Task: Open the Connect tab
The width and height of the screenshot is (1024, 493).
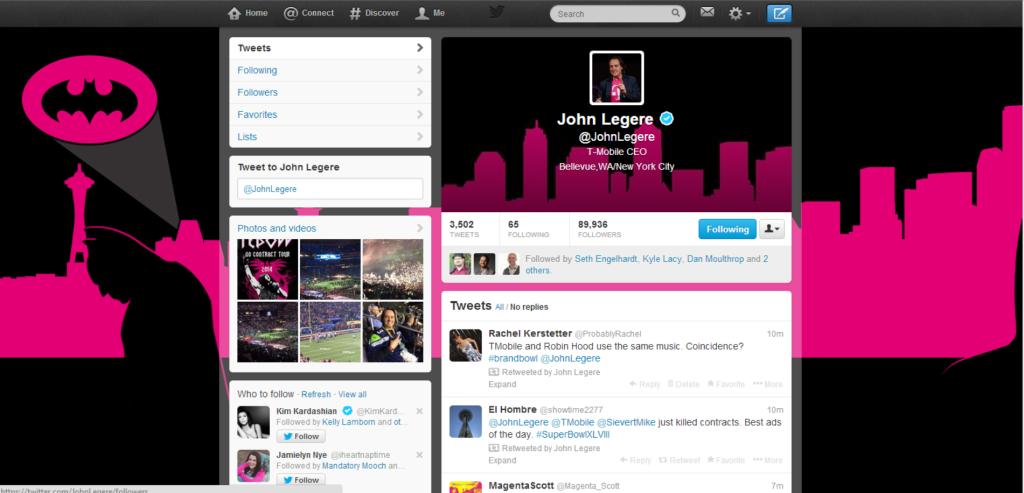Action: click(x=308, y=13)
